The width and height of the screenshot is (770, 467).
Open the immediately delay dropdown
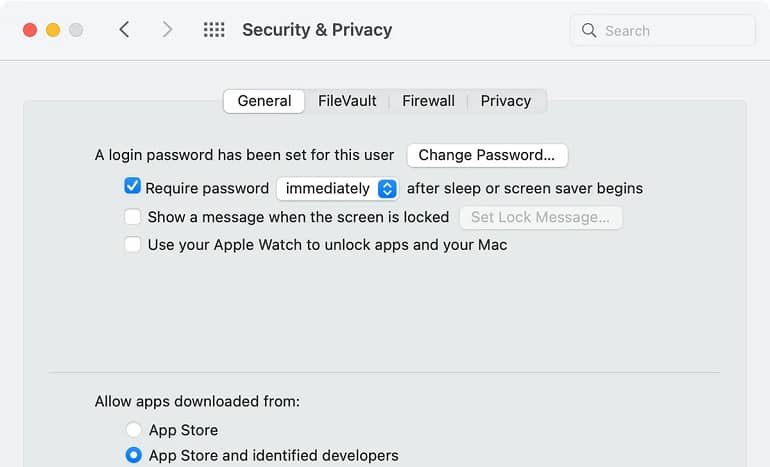click(337, 189)
